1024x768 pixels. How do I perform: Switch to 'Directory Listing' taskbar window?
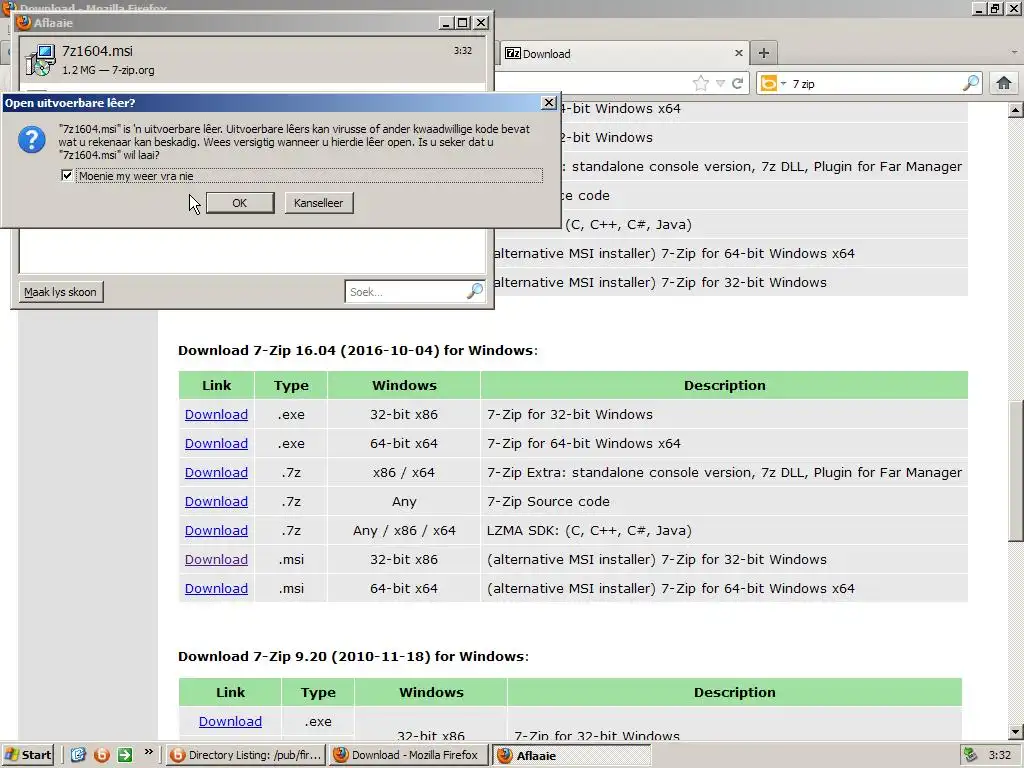pyautogui.click(x=246, y=755)
